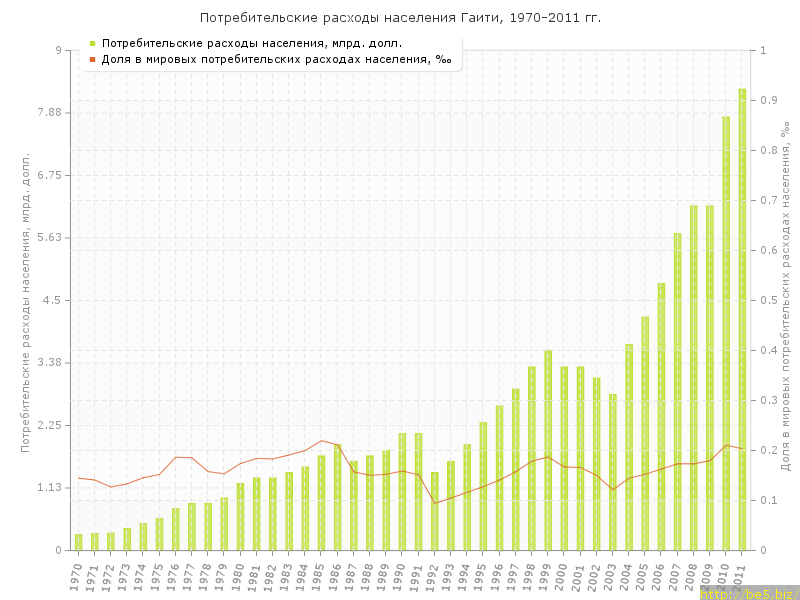Click the orange legend marker for world share
Image resolution: width=800 pixels, height=600 pixels.
click(x=92, y=59)
